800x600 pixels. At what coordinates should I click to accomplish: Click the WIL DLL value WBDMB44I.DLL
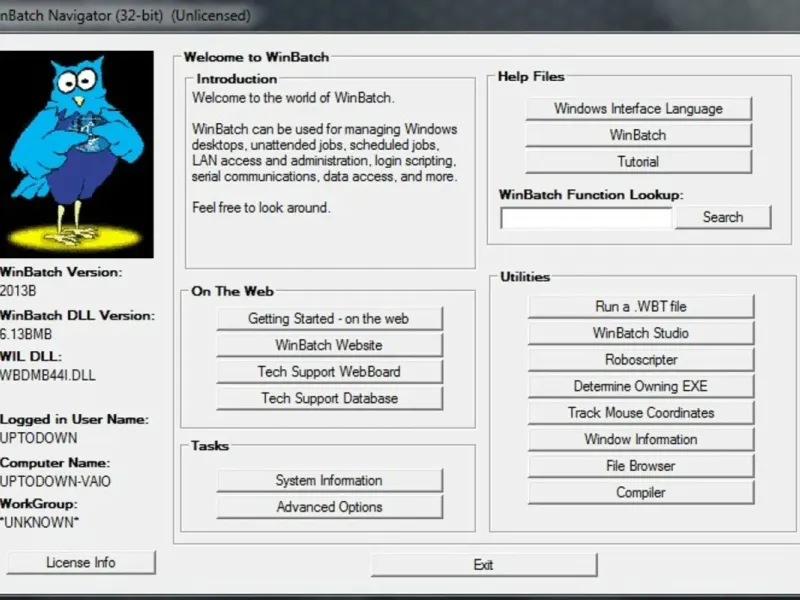(x=47, y=376)
